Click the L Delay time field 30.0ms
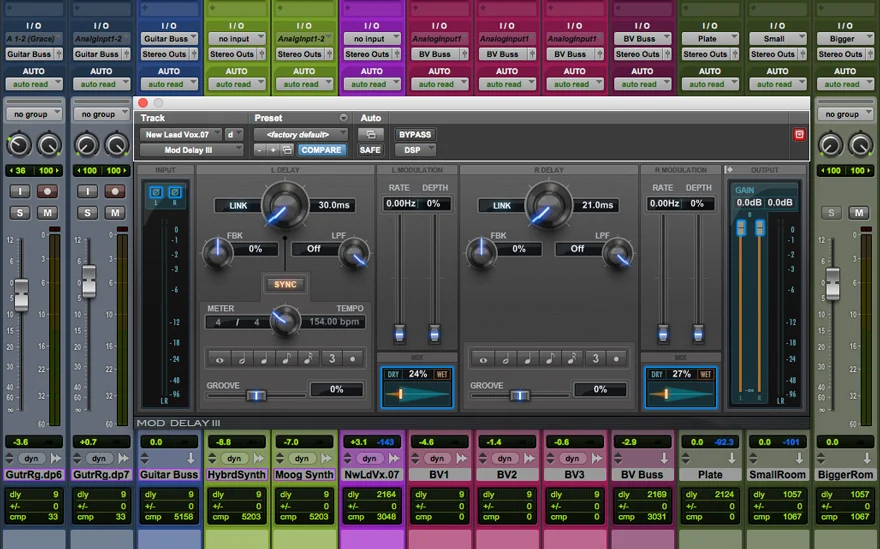Viewport: 880px width, 549px height. tap(334, 205)
